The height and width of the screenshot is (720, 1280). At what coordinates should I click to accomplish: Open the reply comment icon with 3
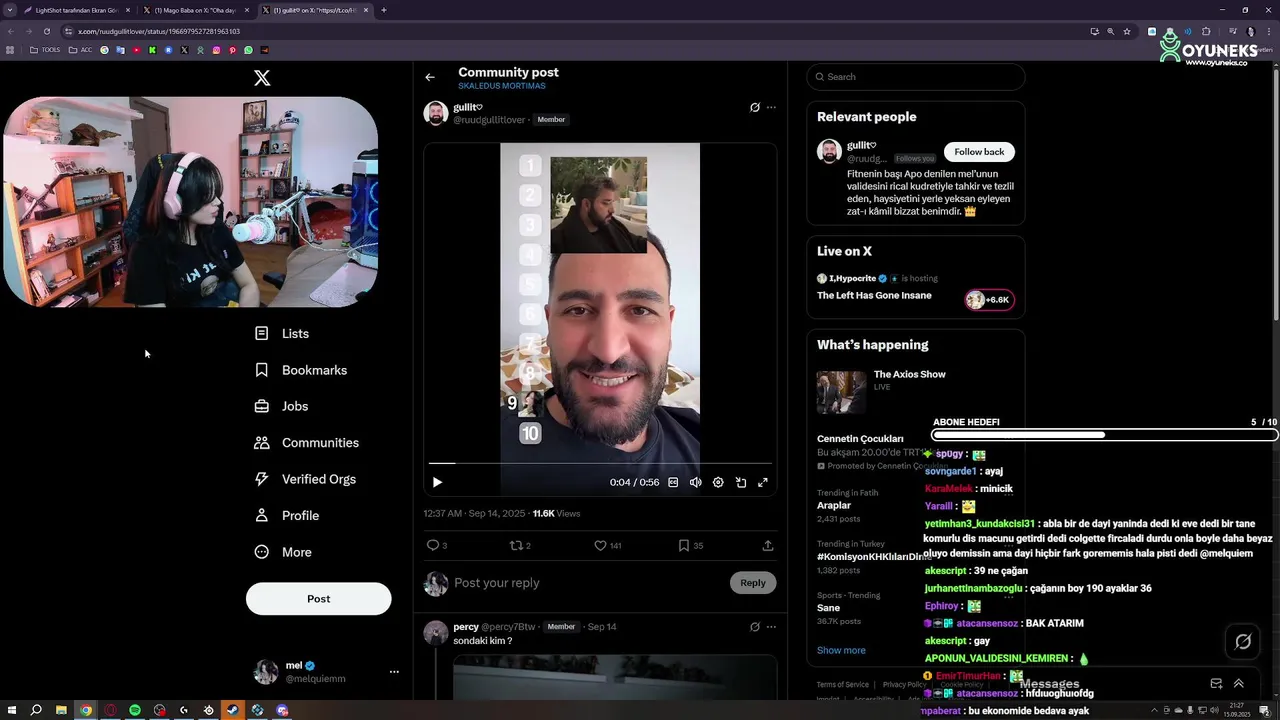tap(433, 545)
